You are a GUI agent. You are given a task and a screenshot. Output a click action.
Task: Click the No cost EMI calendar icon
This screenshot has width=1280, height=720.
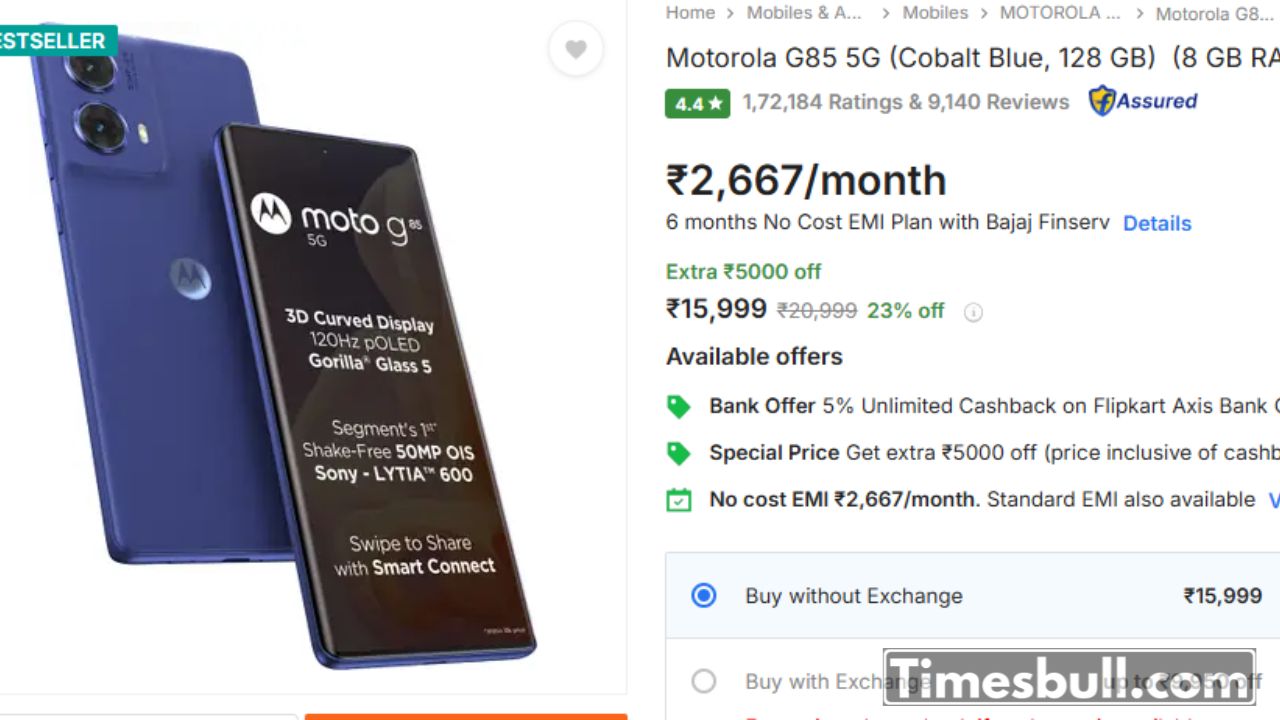679,500
